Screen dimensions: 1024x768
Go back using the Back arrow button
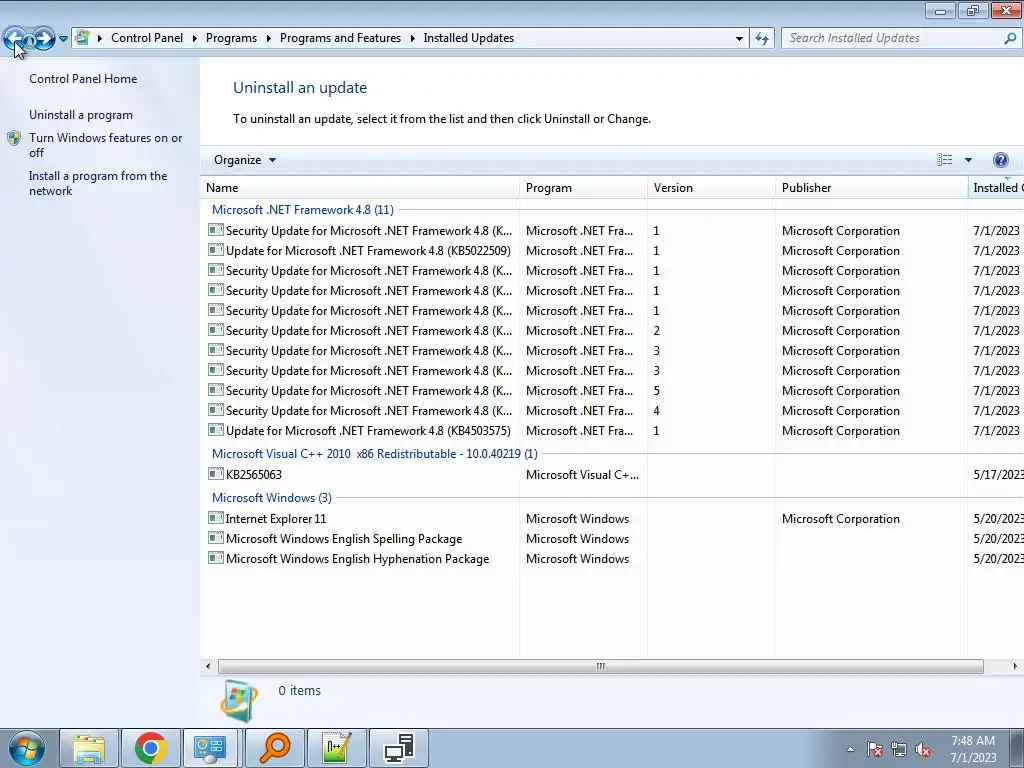(x=16, y=39)
